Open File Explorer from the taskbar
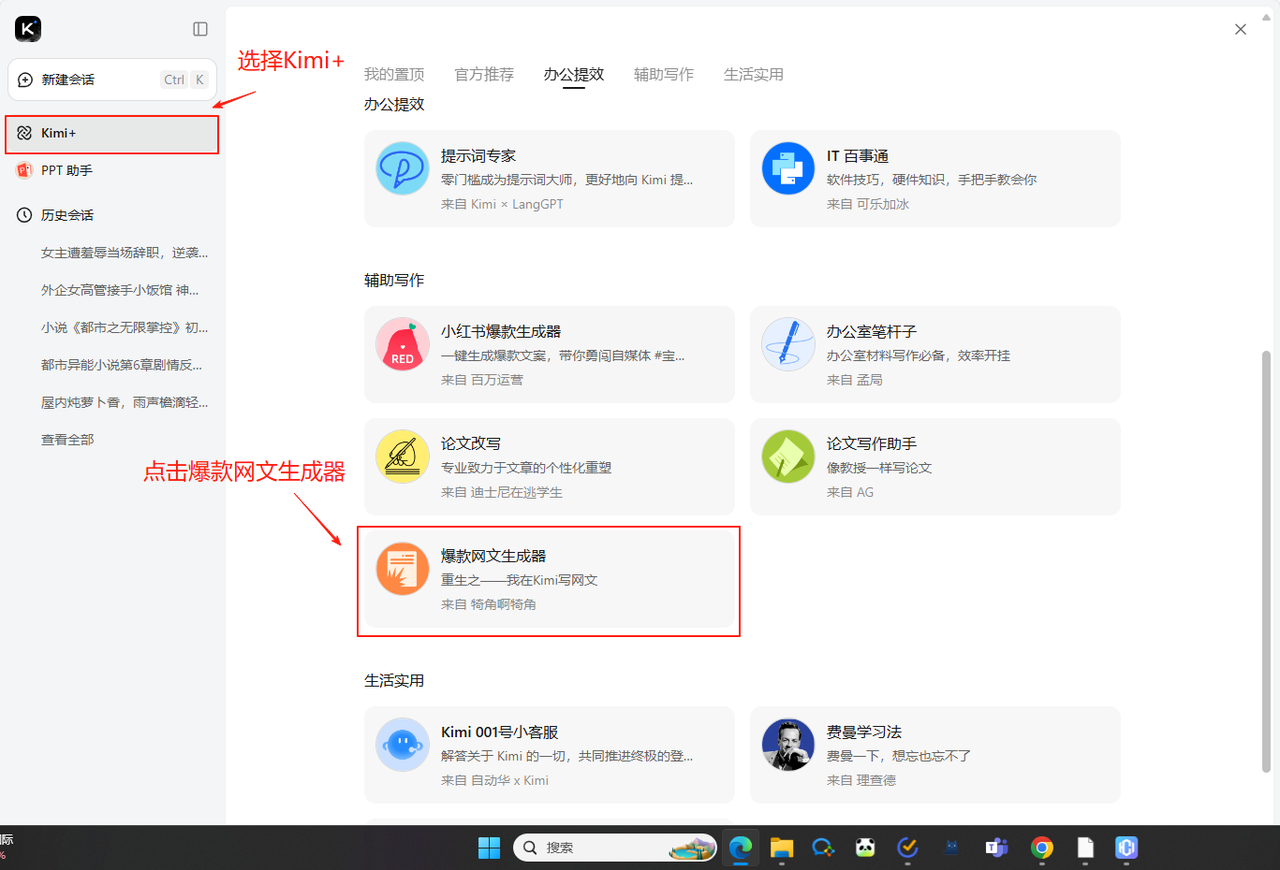 tap(781, 848)
